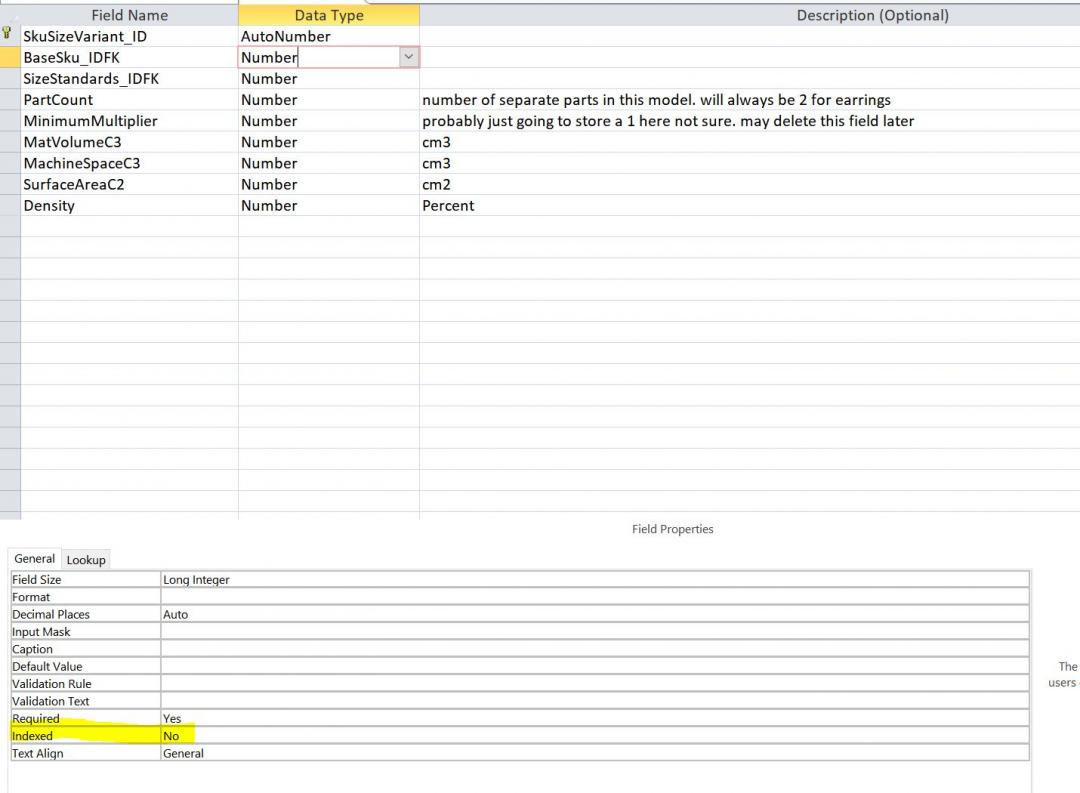Click the Percent description for Density
This screenshot has width=1080, height=793.
tap(448, 205)
